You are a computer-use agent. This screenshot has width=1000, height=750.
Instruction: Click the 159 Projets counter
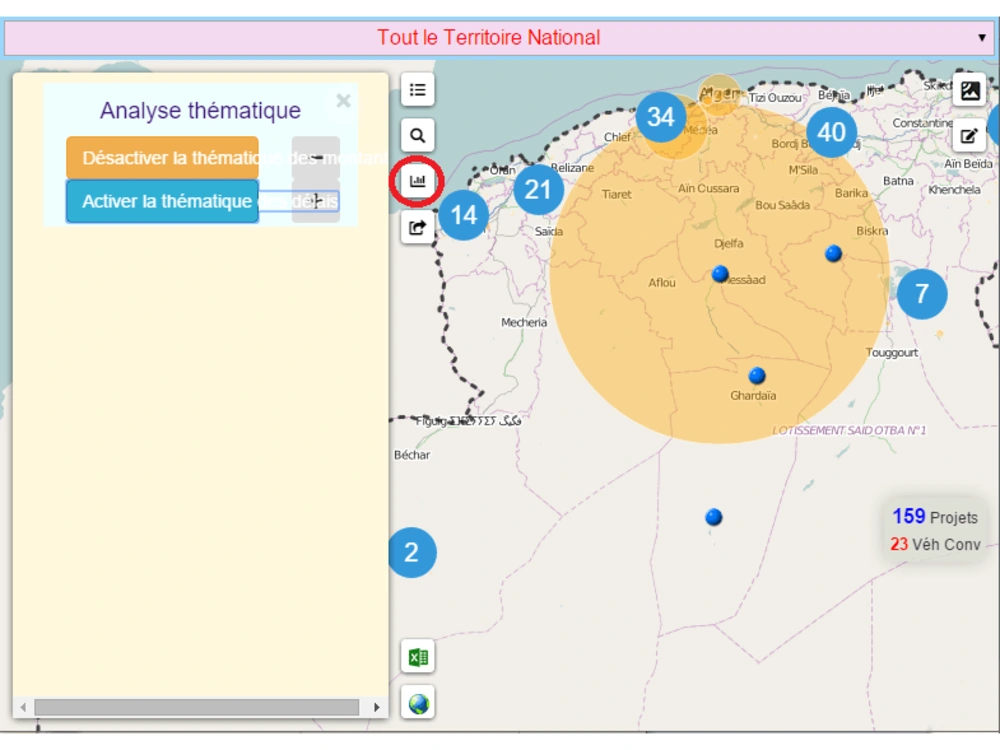935,517
